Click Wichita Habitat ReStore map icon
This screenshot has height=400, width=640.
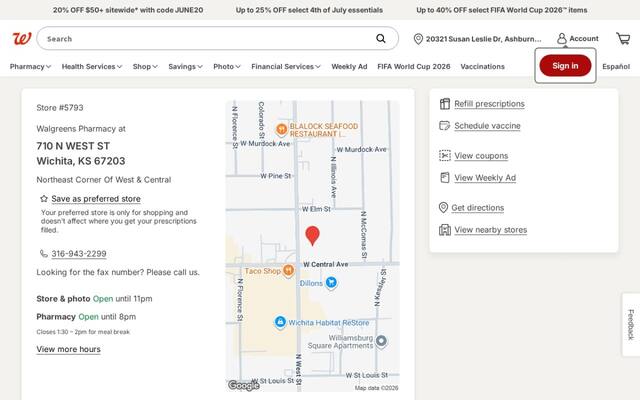pos(280,322)
